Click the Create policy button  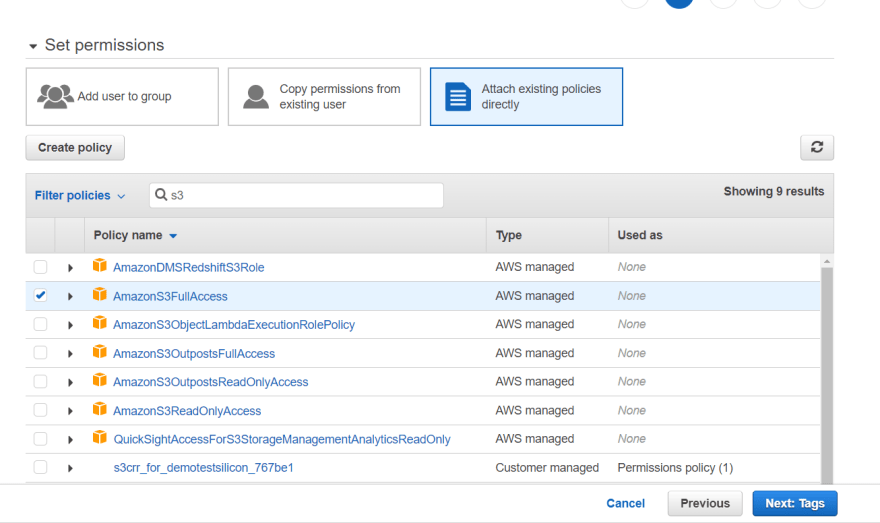(x=75, y=148)
